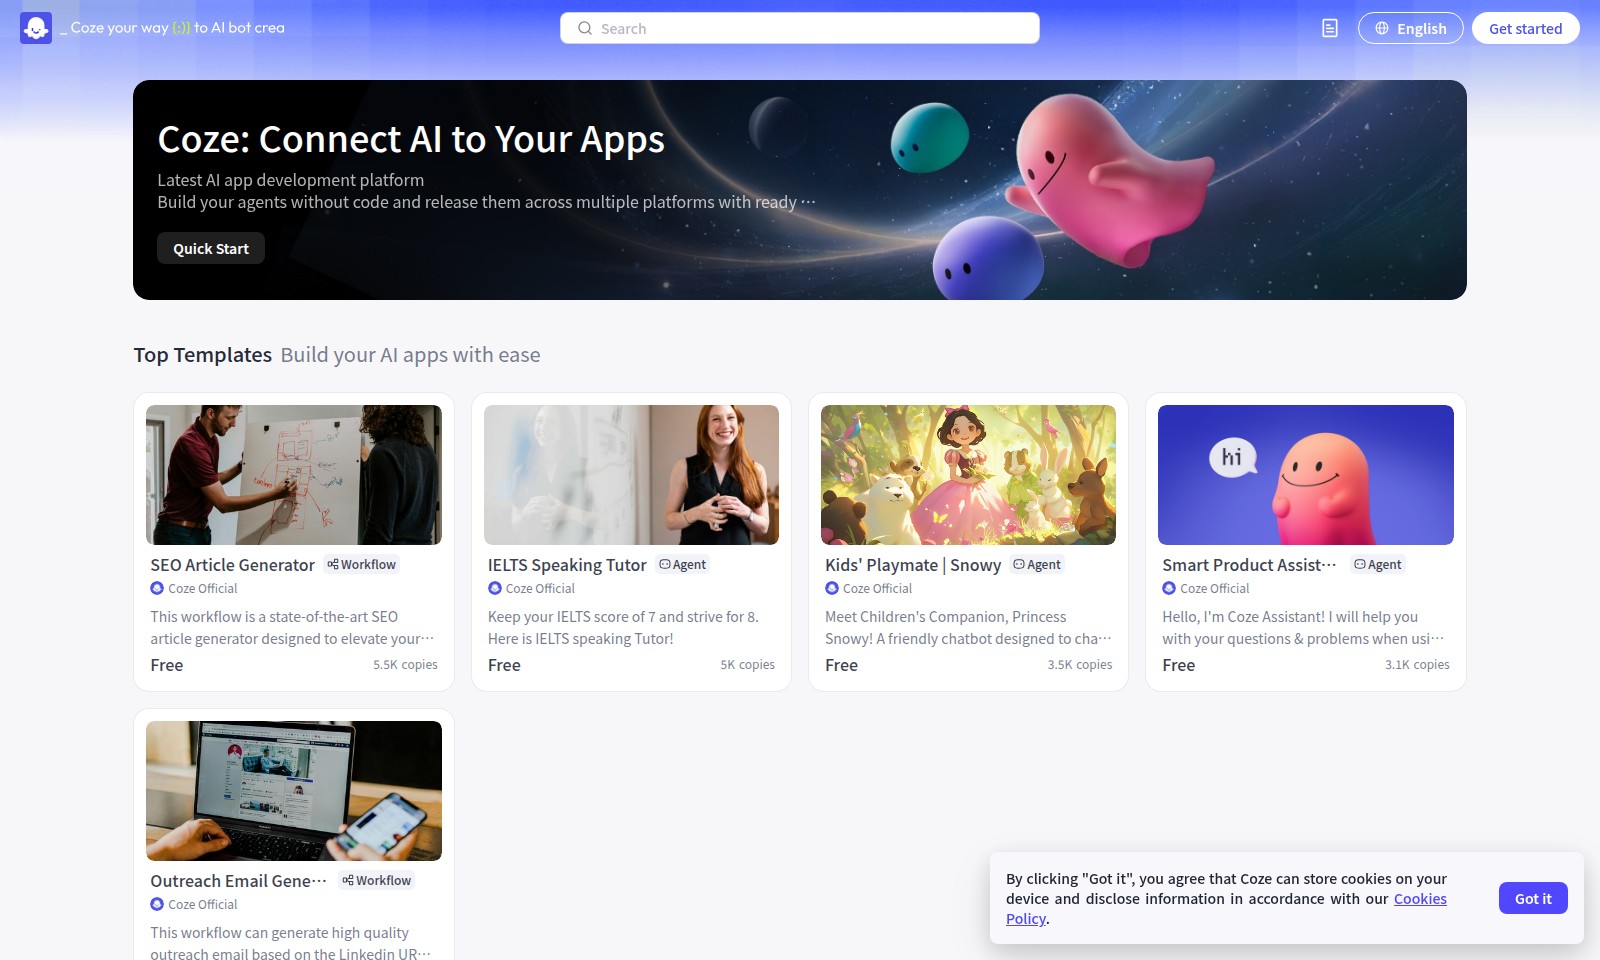
Task: Click 'Meet Children's Companion, Princess' description
Action: point(968,628)
